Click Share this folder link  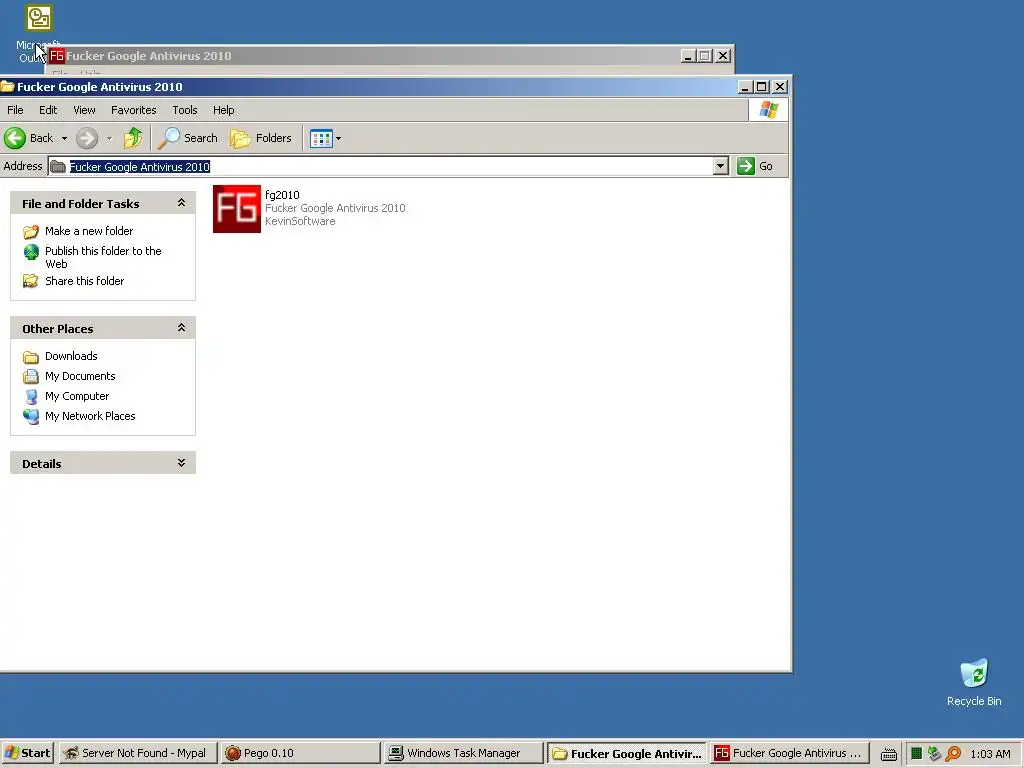tap(84, 281)
